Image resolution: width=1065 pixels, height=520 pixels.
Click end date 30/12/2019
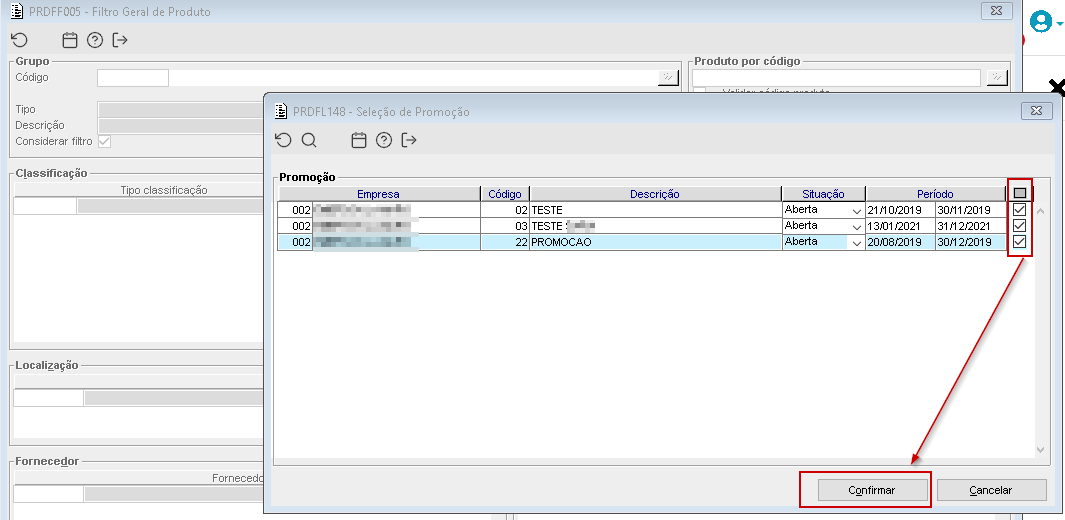tap(970, 242)
